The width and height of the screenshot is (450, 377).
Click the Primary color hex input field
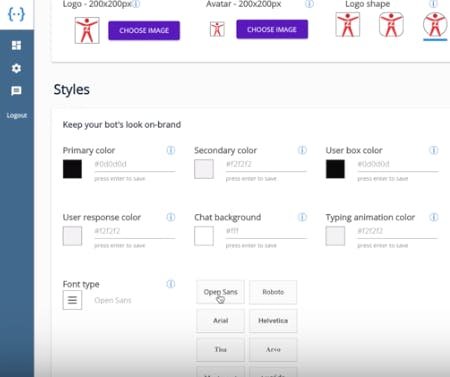[x=135, y=165]
